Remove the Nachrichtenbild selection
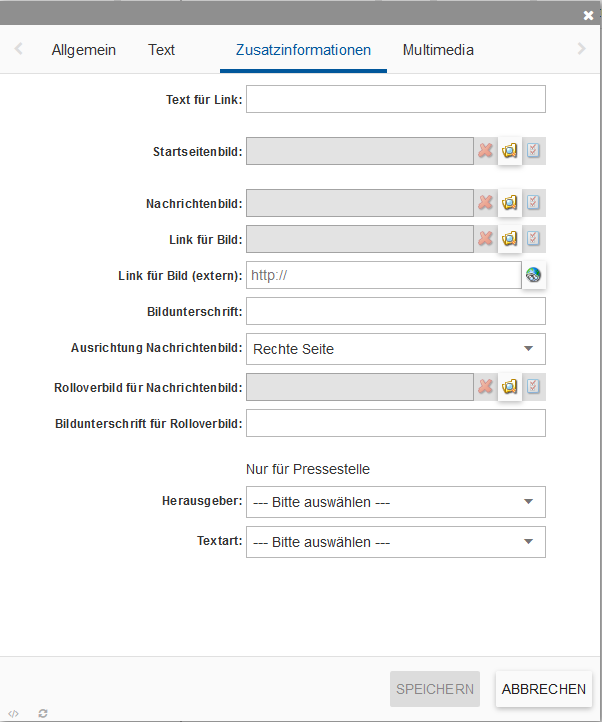Viewport: 602px width, 722px height. point(486,203)
